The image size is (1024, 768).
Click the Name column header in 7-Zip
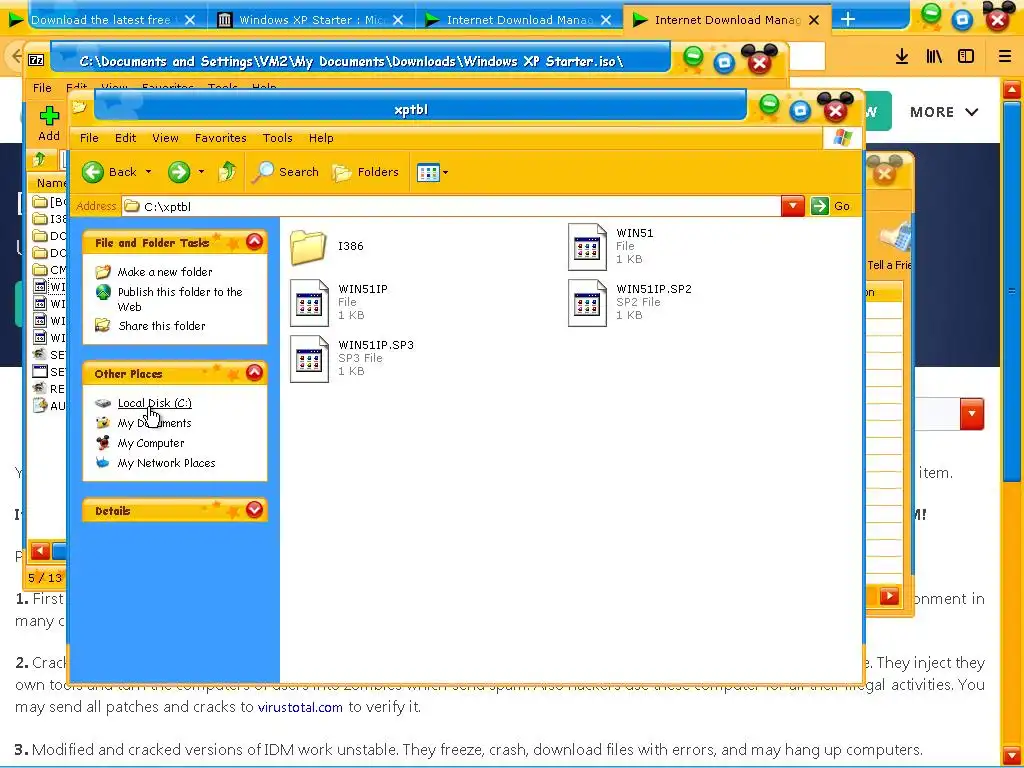(51, 183)
